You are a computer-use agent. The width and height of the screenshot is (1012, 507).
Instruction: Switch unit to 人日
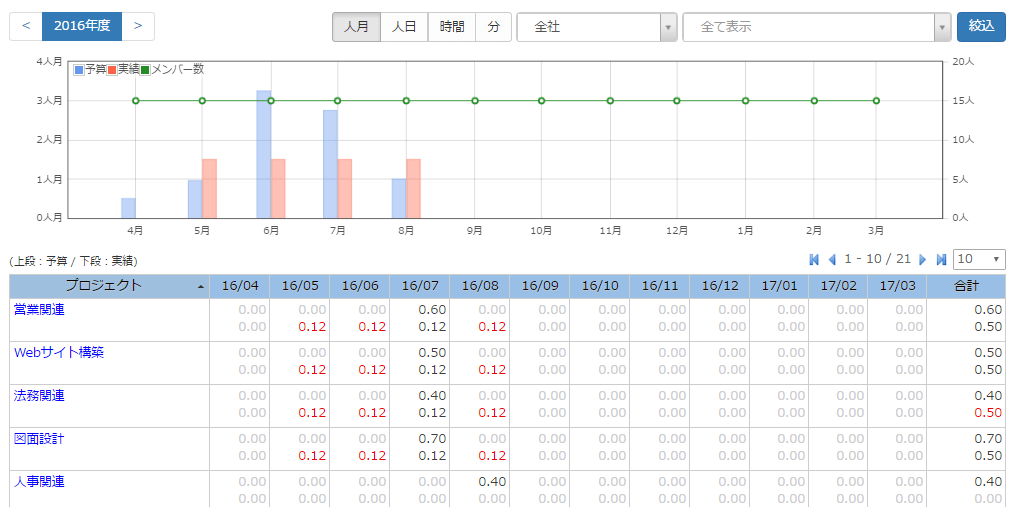click(404, 27)
